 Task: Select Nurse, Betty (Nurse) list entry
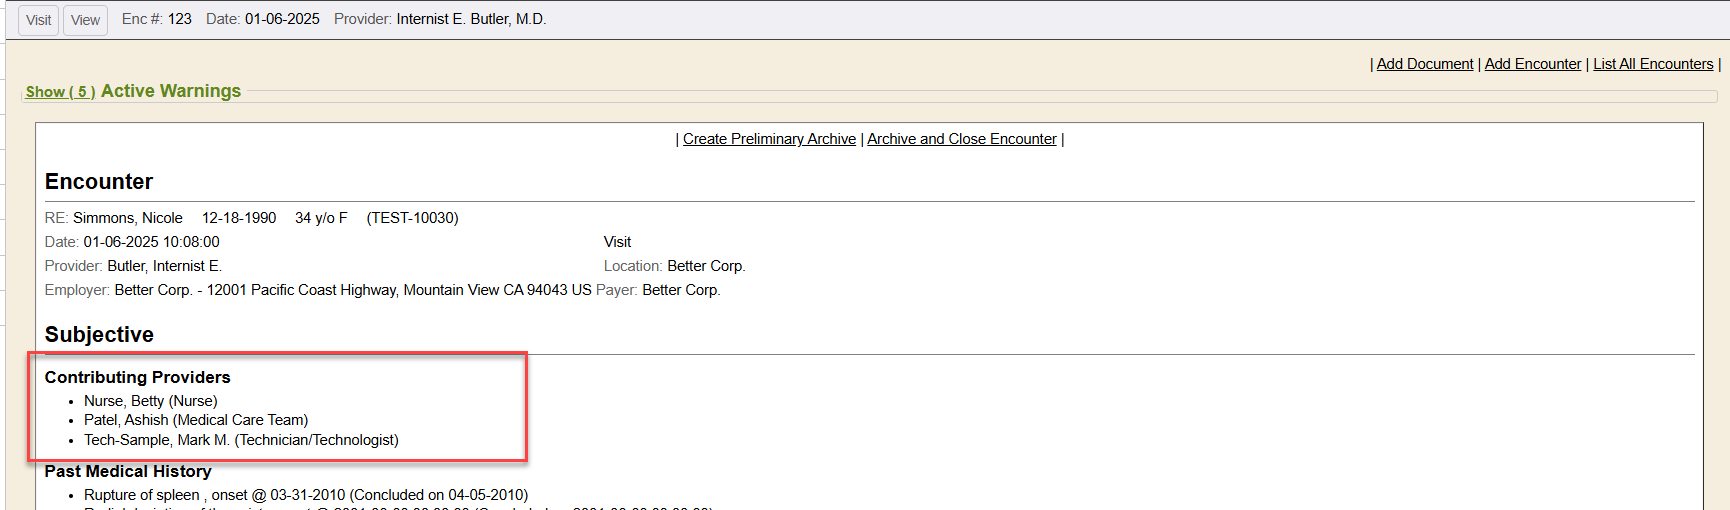tap(150, 401)
